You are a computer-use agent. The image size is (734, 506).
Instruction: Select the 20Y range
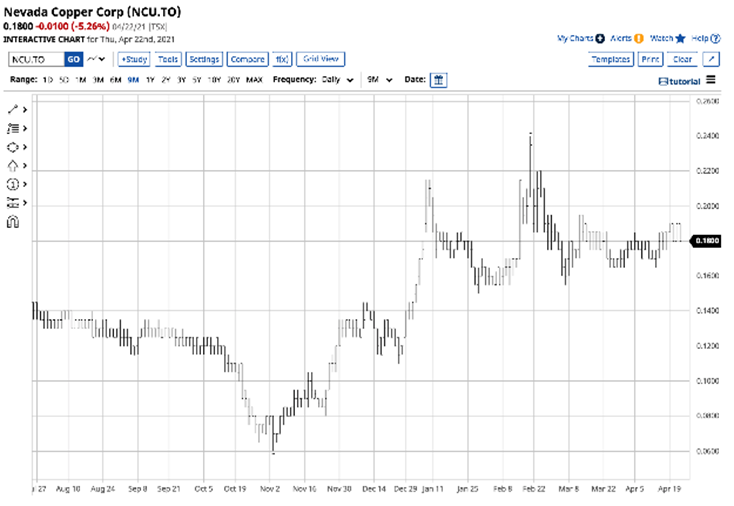click(233, 80)
